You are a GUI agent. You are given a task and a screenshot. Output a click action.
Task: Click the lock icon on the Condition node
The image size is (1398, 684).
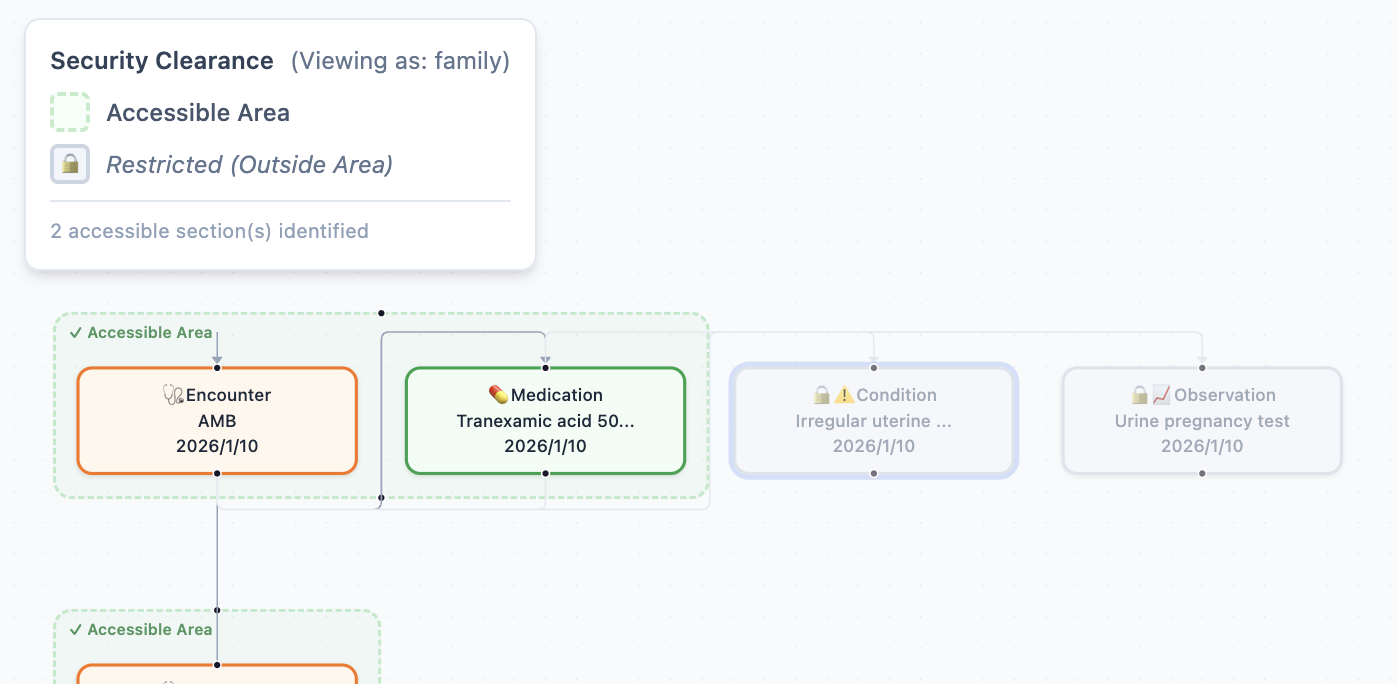(x=822, y=395)
